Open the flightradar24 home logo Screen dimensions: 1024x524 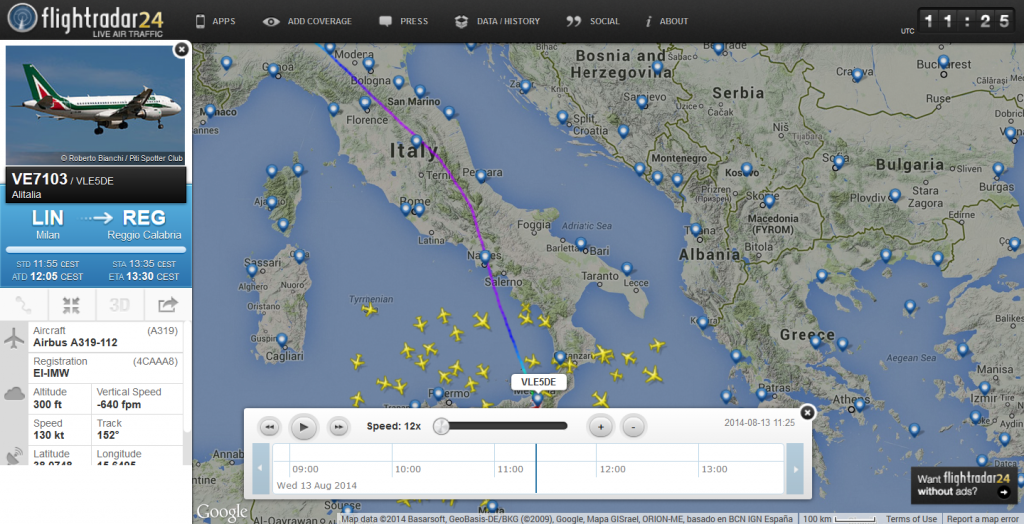click(86, 20)
